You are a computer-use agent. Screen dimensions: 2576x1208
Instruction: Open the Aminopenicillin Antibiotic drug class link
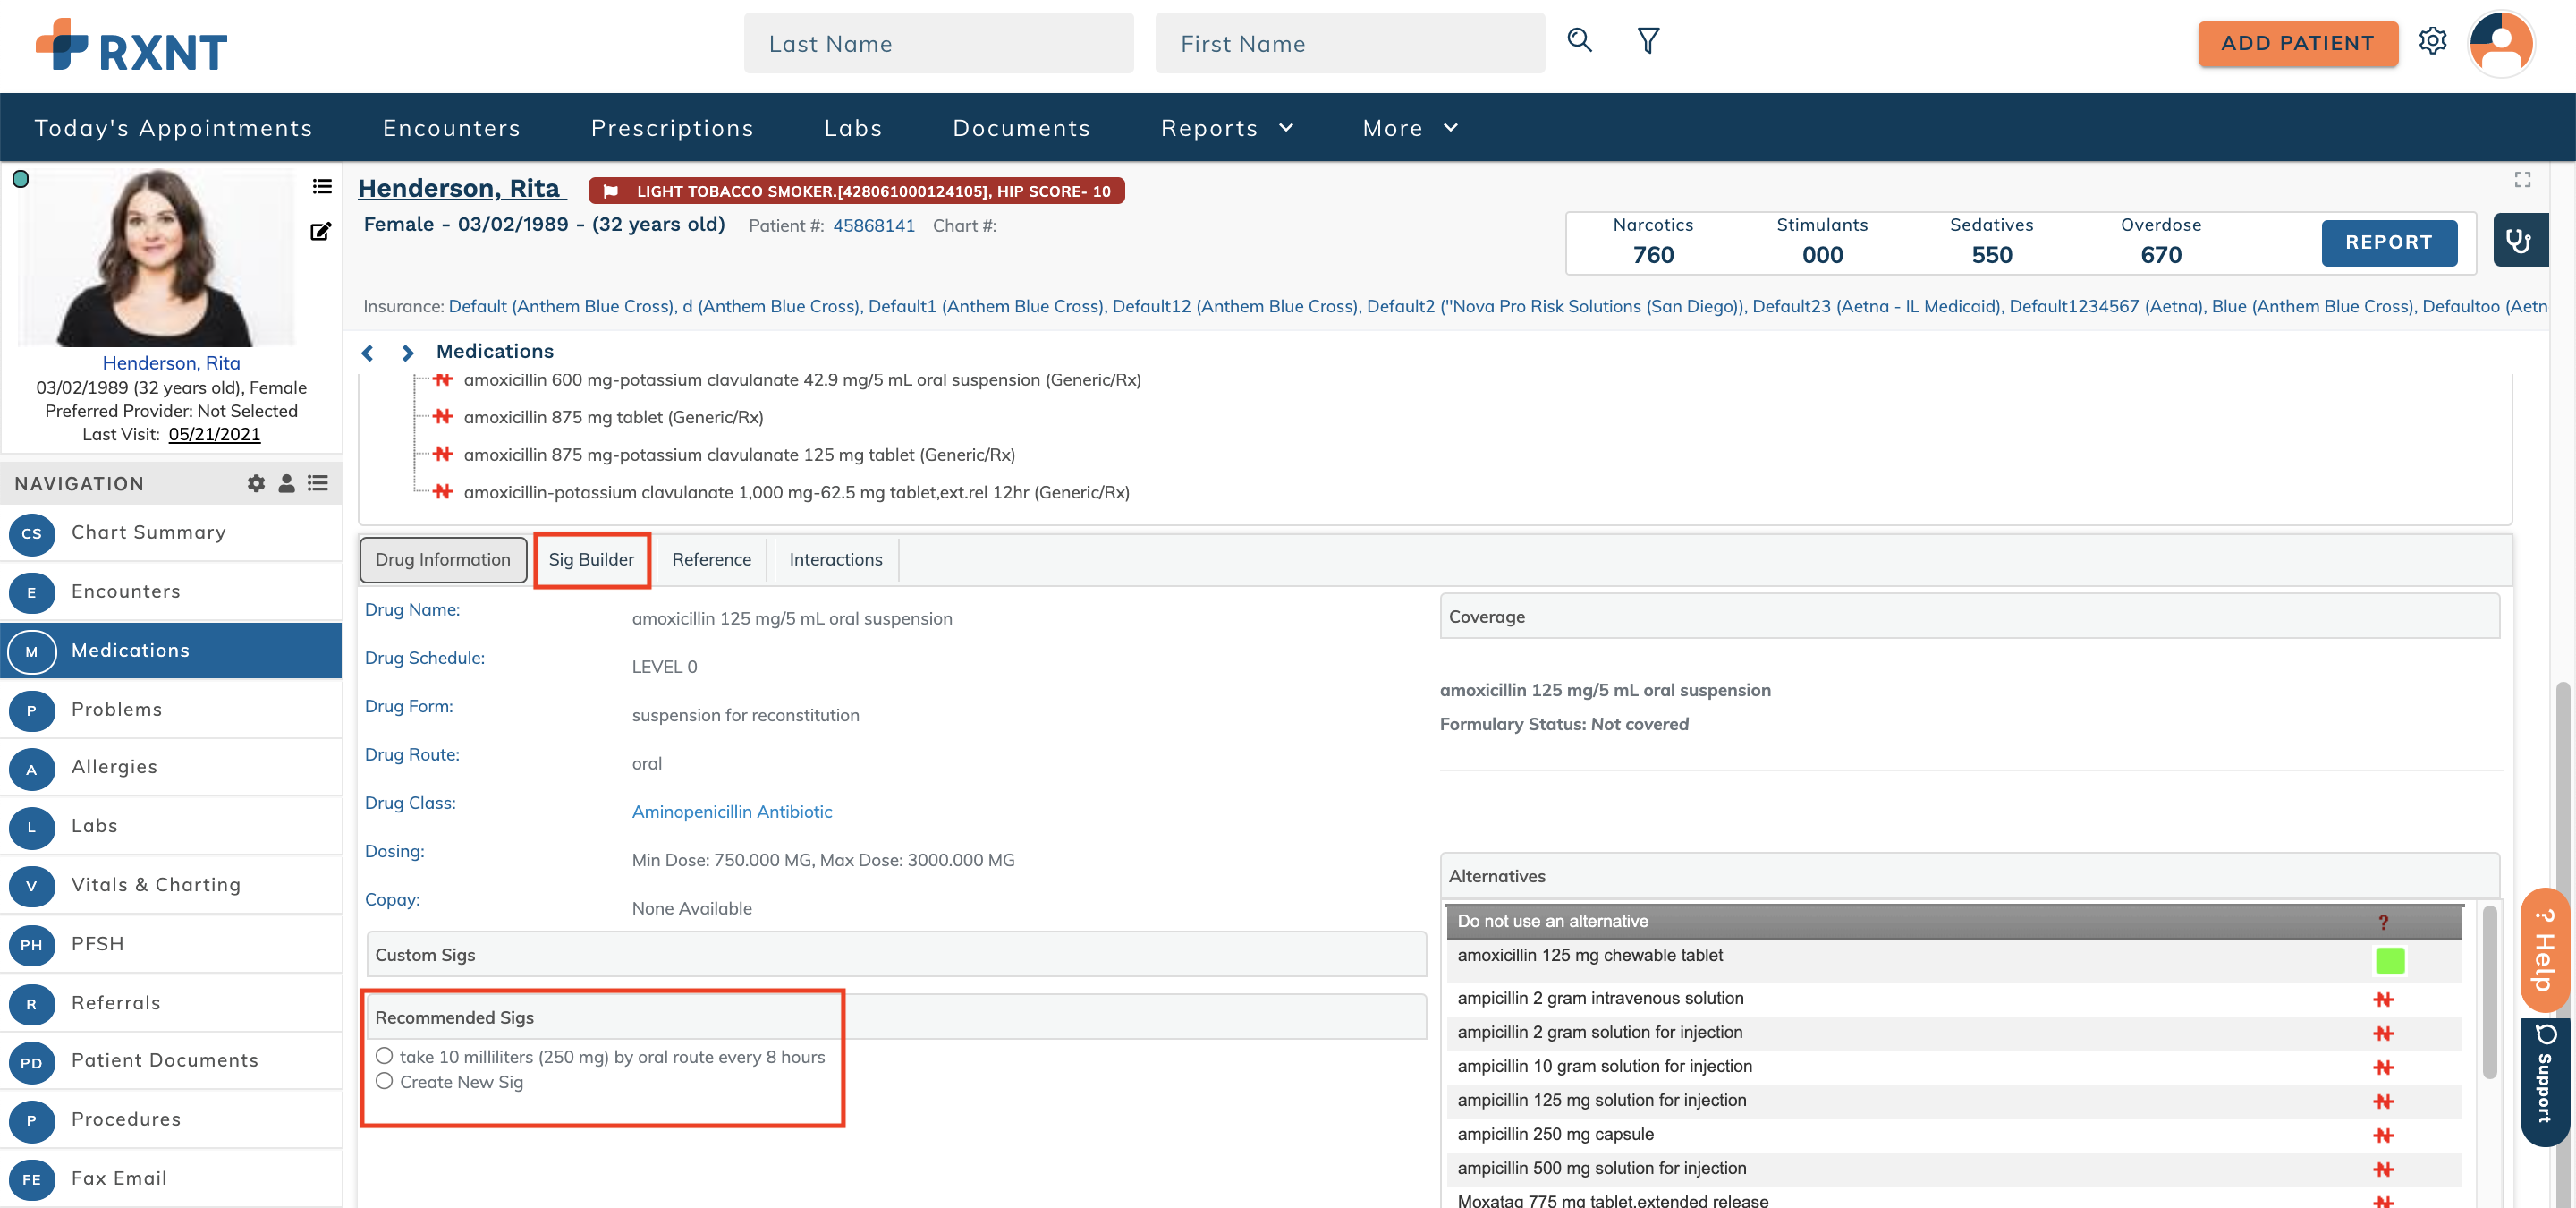click(731, 811)
